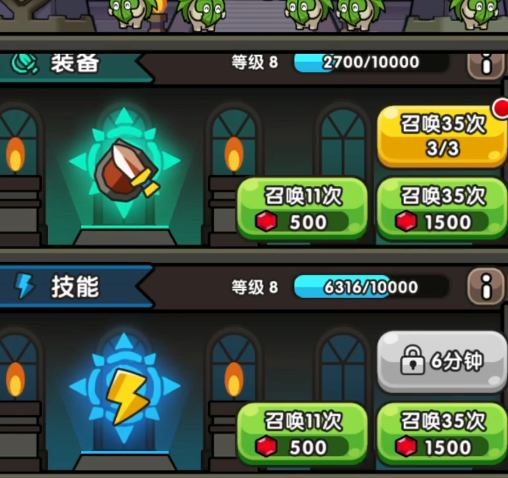Screen dimensions: 508x478
Task: Summon equipment 11 times for 500
Action: 302,208
